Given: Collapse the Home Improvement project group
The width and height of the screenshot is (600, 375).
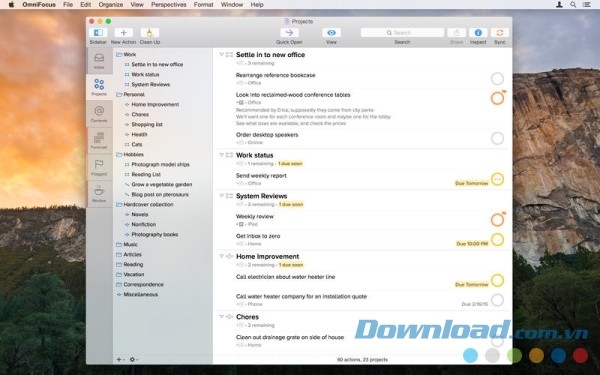Looking at the screenshot, I should (221, 256).
